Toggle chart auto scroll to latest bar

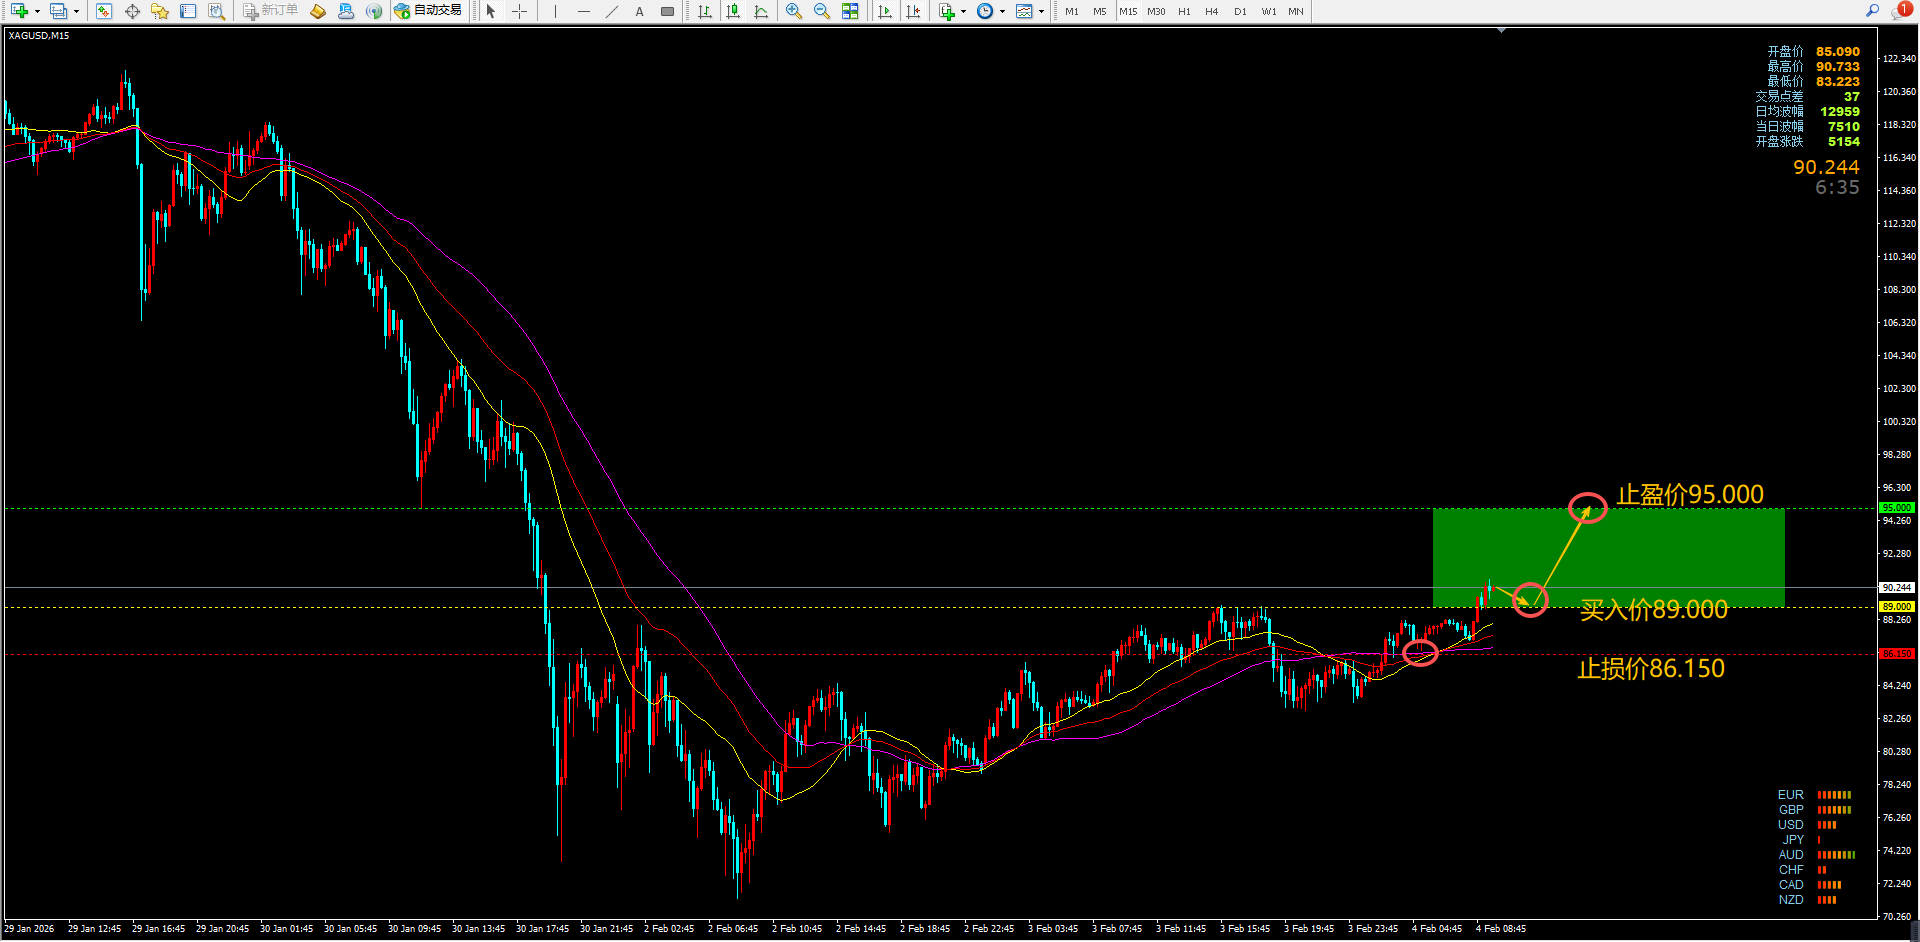click(885, 11)
